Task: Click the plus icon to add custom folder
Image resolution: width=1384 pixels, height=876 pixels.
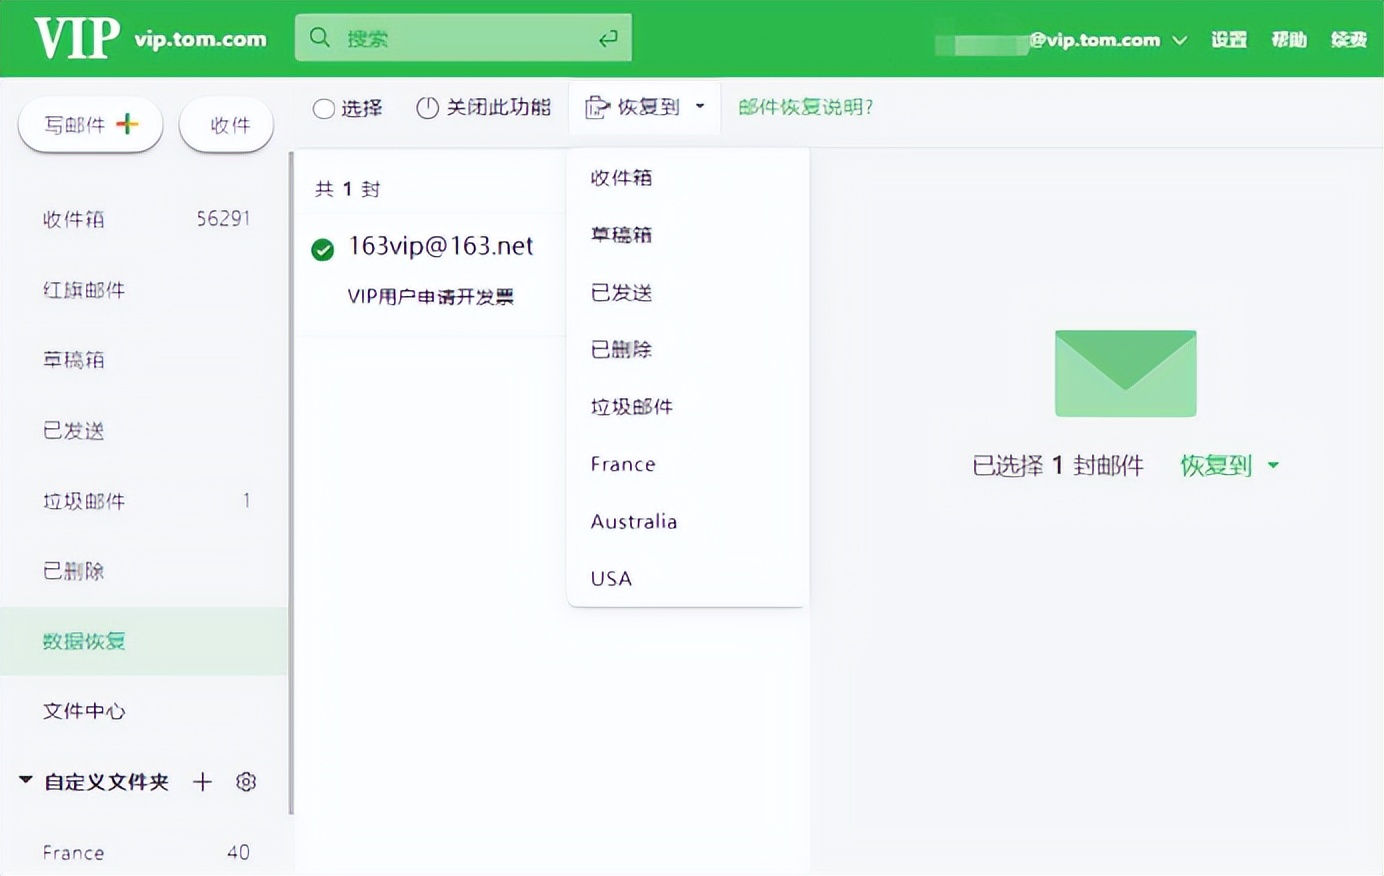Action: 202,782
